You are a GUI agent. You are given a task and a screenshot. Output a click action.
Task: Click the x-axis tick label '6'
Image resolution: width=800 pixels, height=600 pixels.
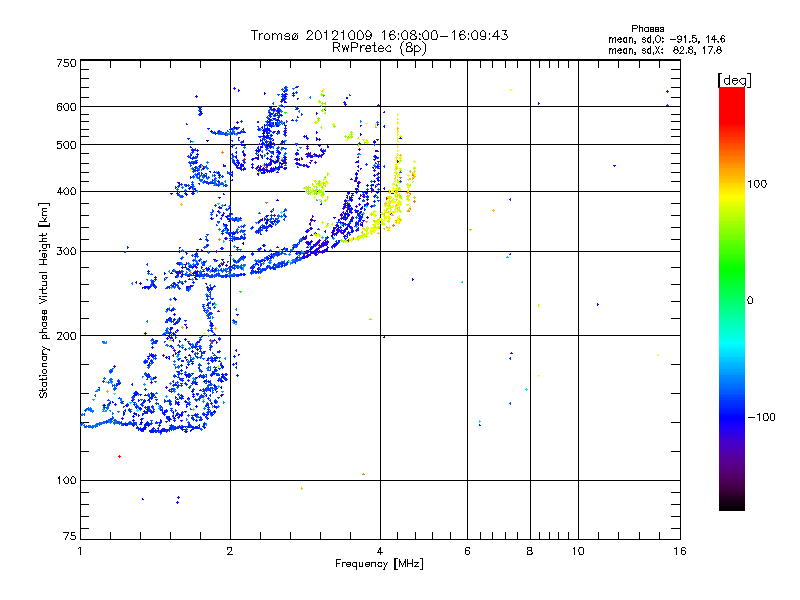click(x=467, y=551)
